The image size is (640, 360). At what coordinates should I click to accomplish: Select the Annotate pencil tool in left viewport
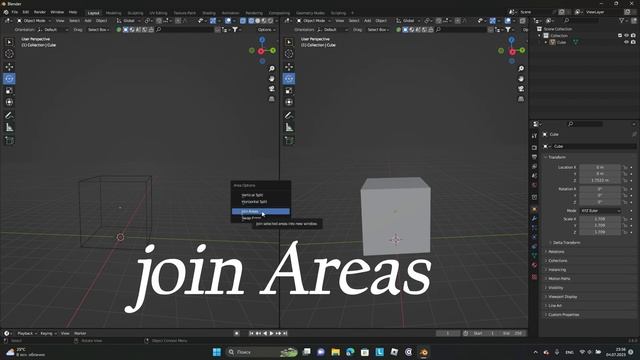click(x=9, y=116)
